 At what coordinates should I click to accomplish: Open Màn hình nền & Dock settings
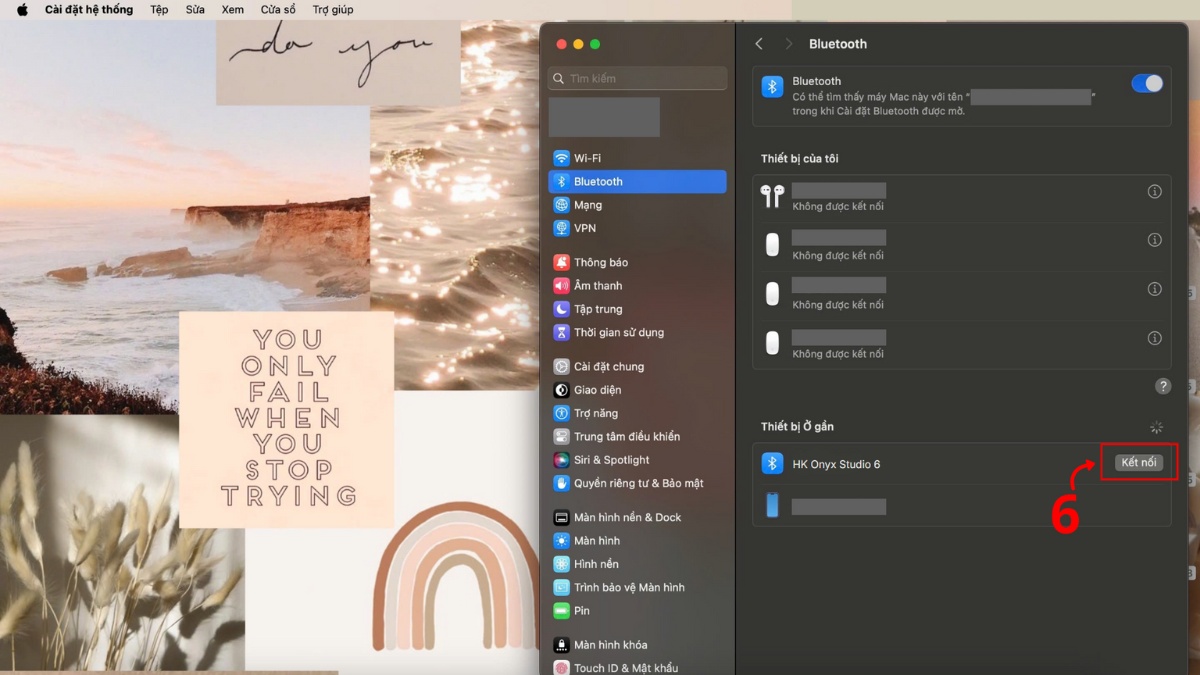pyautogui.click(x=562, y=516)
